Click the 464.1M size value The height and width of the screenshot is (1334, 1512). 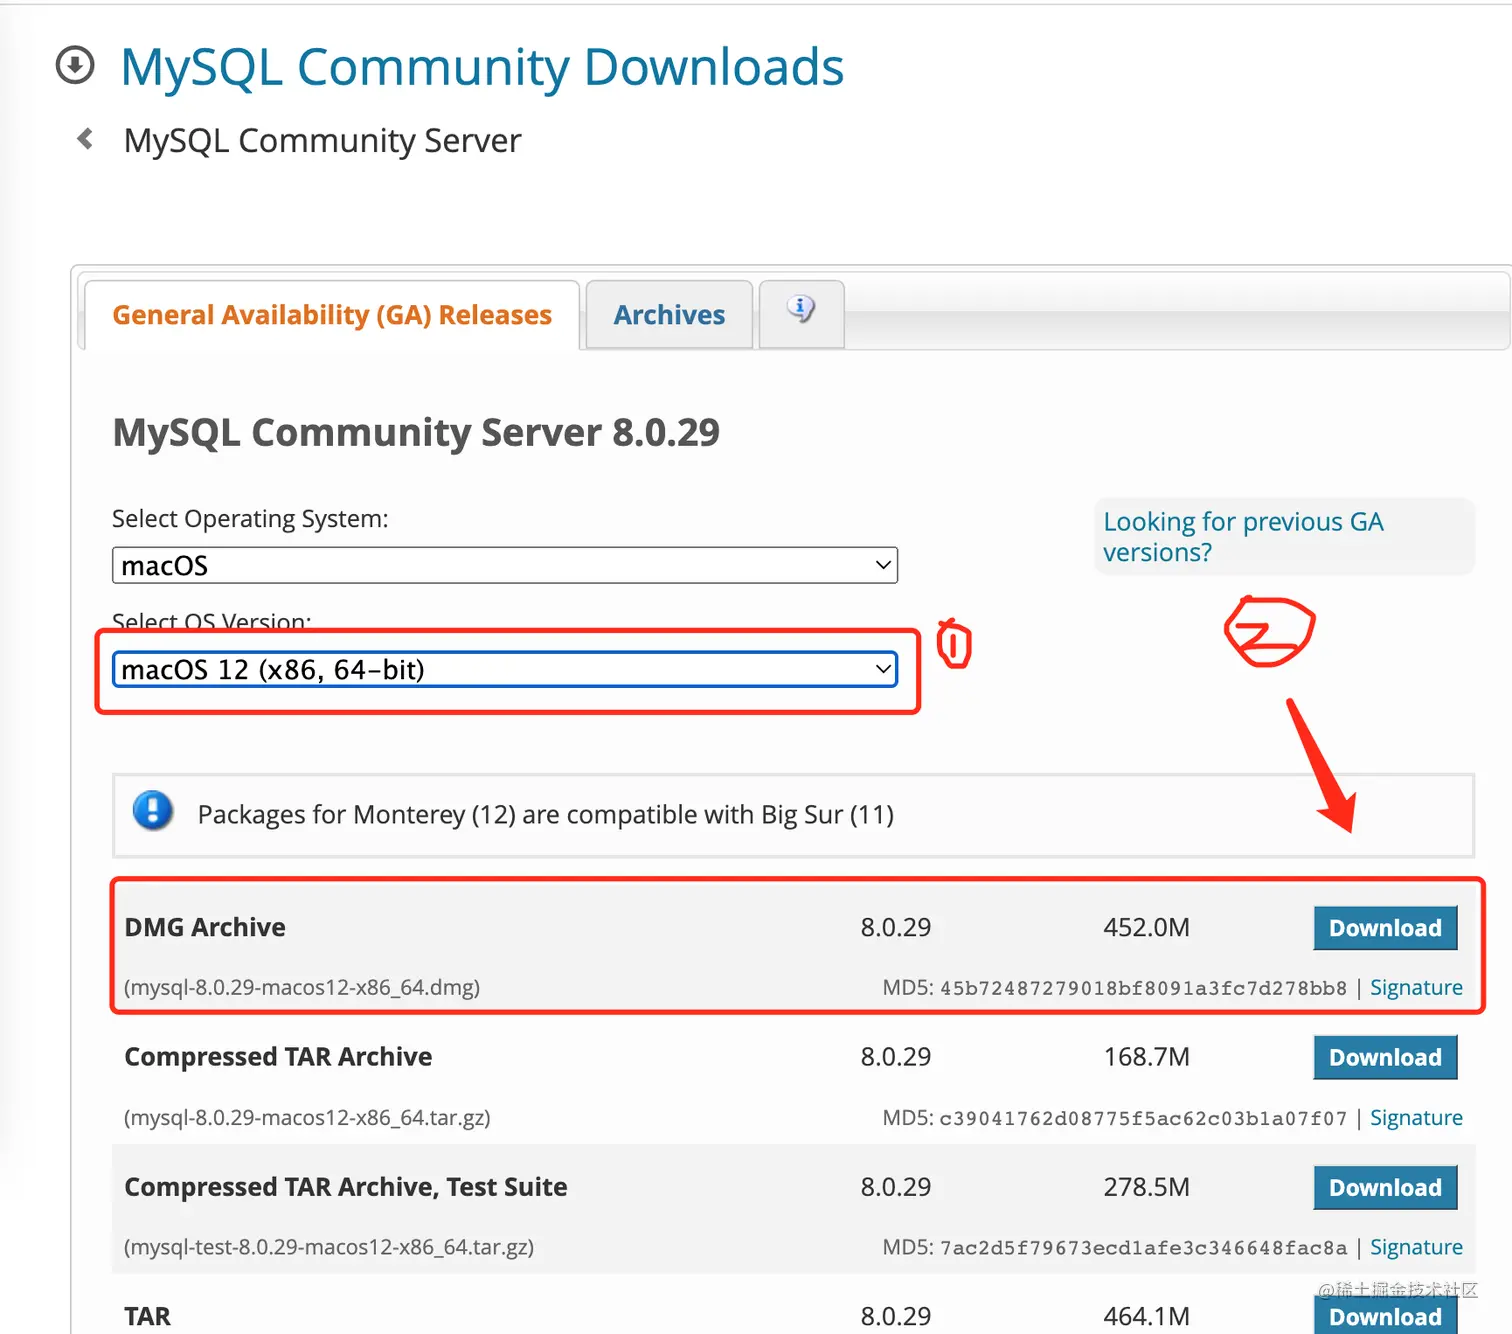[1146, 1316]
